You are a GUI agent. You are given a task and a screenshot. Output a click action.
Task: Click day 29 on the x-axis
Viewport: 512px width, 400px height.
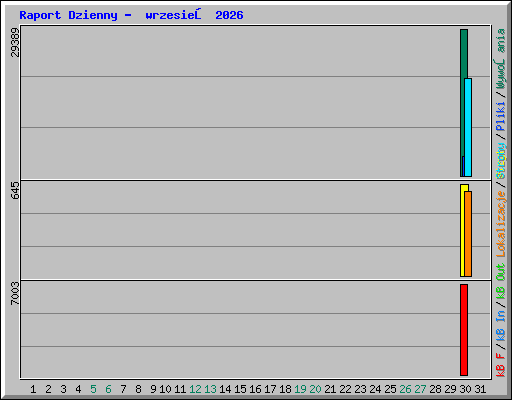pos(450,389)
